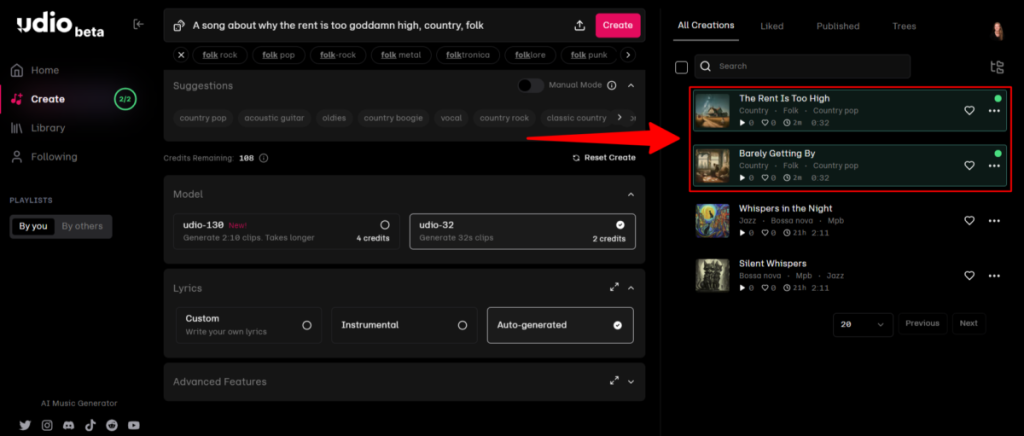Click the upload audio icon
The height and width of the screenshot is (436, 1024).
579,25
